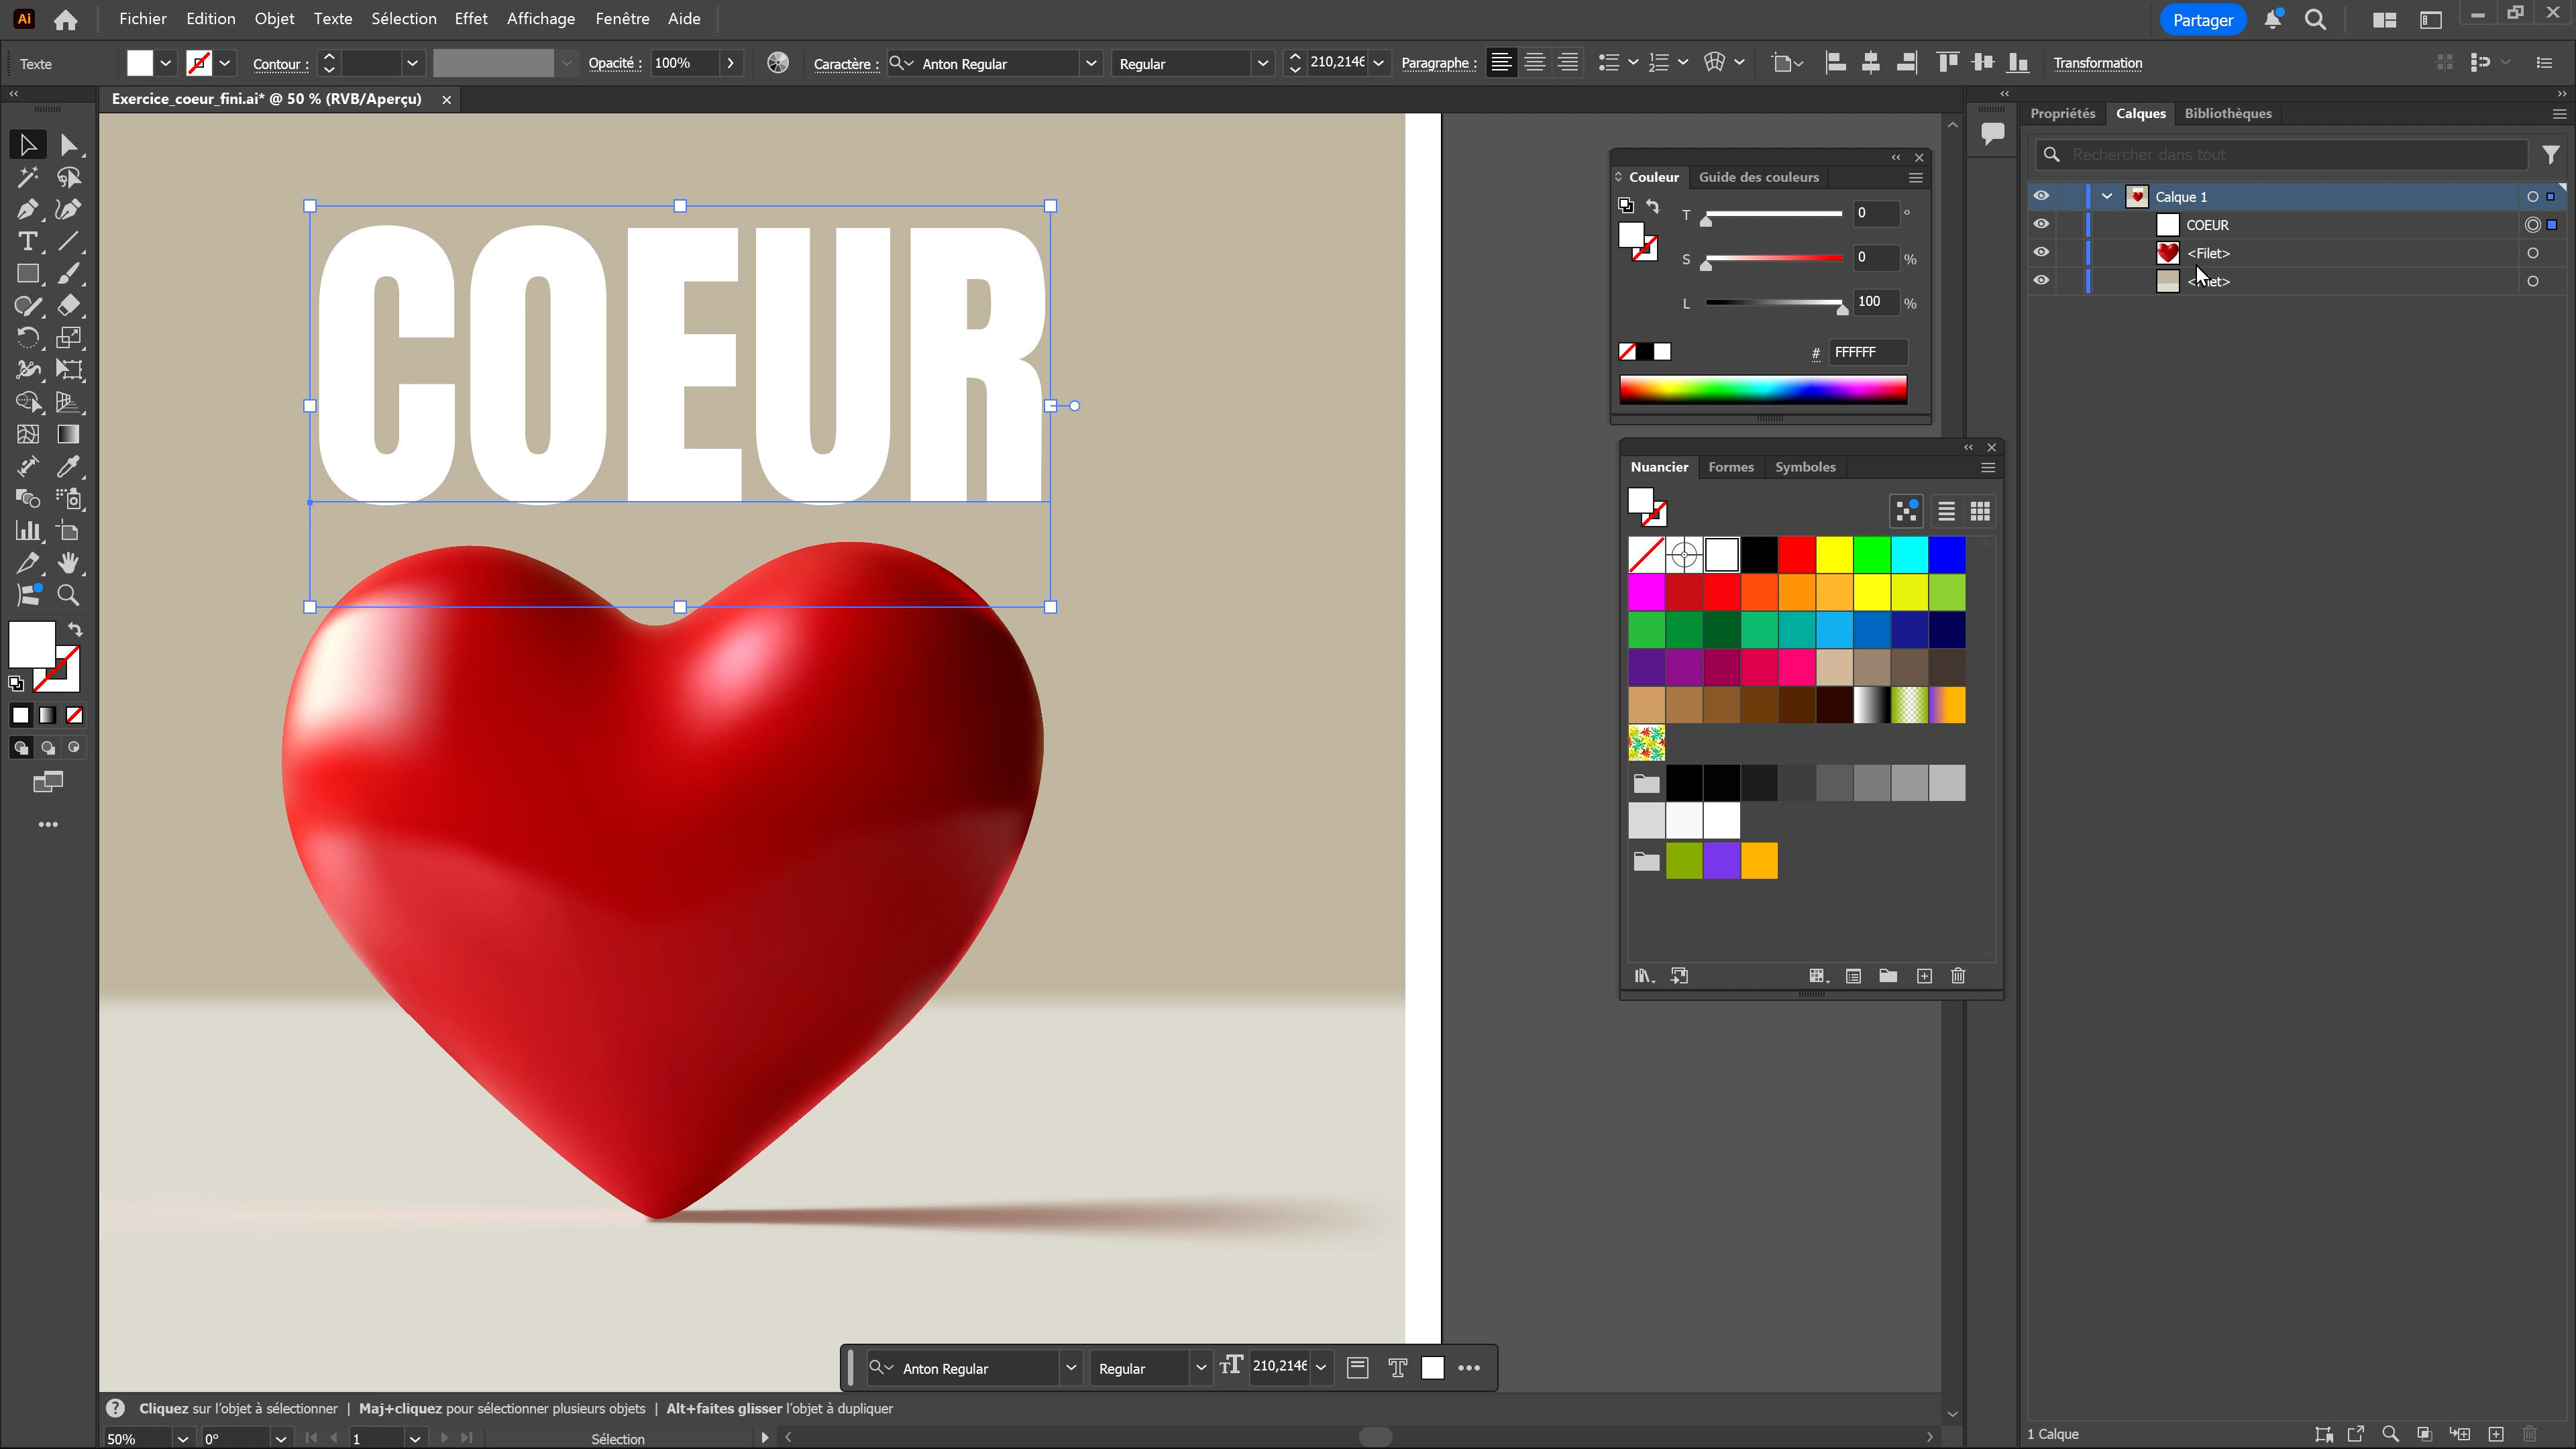
Task: Select the Type tool
Action: click(x=27, y=241)
